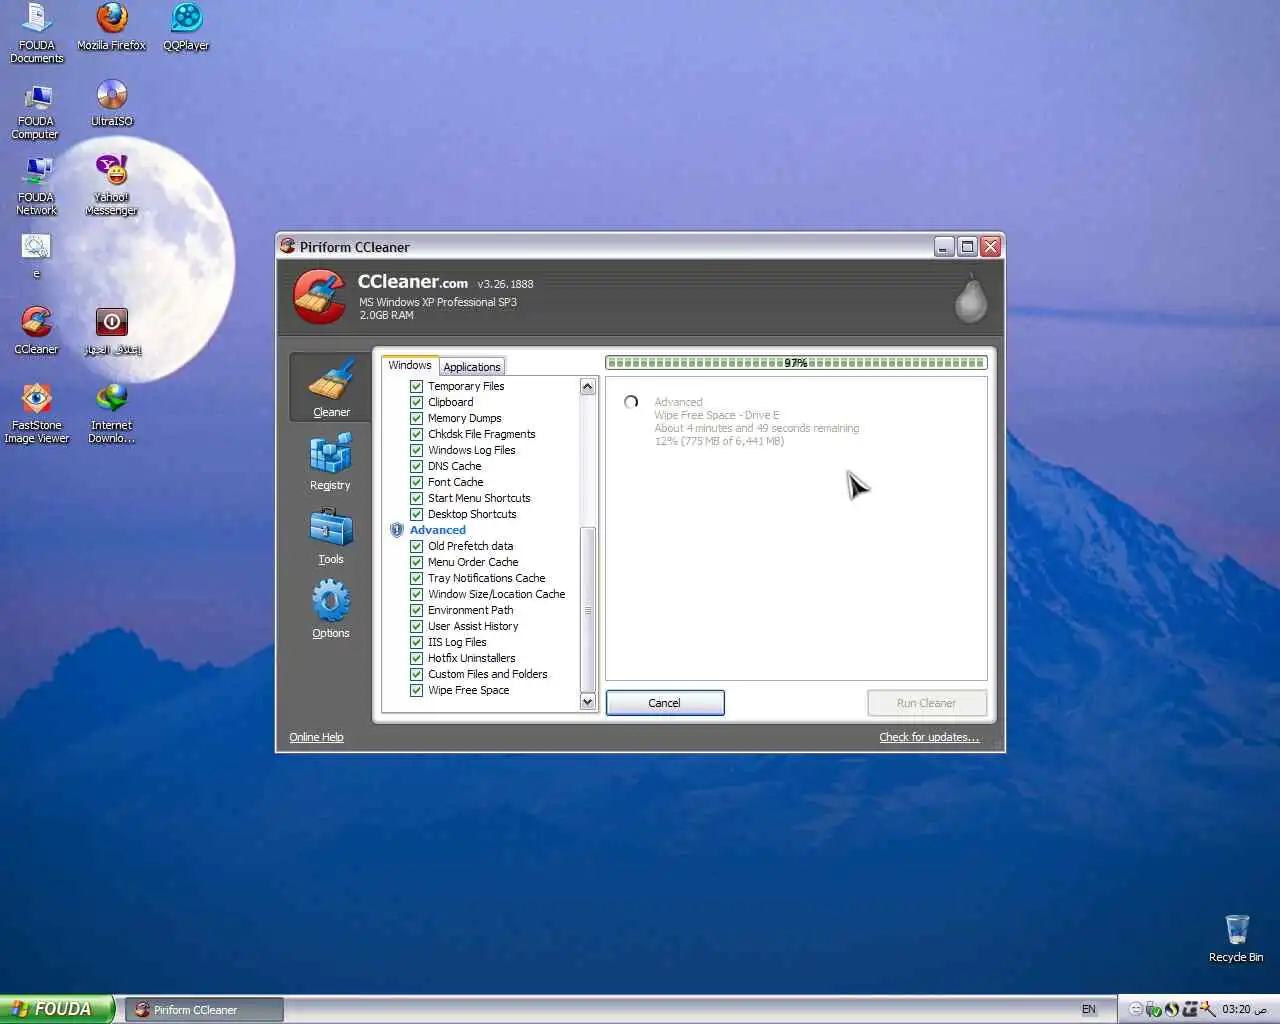Viewport: 1280px width, 1024px height.
Task: Open the Registry section icon
Action: (x=330, y=453)
